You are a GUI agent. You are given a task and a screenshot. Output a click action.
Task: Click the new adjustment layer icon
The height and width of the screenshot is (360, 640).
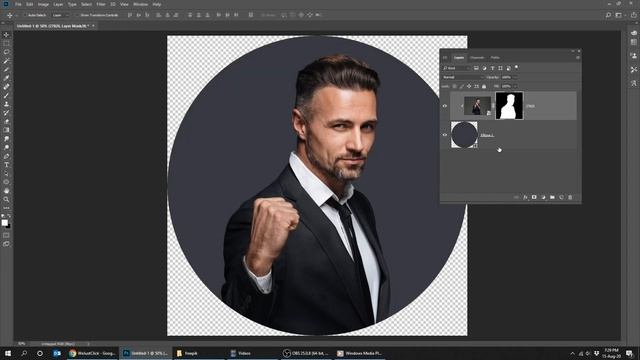543,198
